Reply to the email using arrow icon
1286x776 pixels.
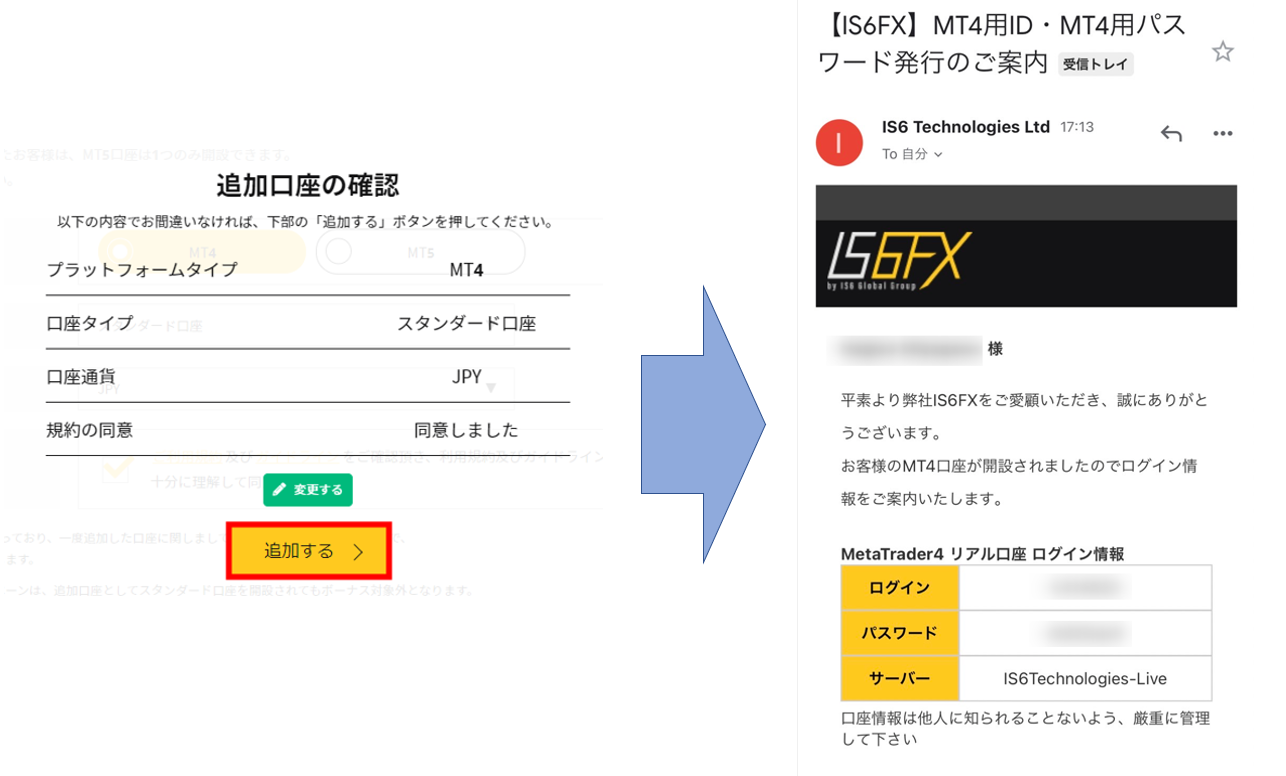(1171, 134)
